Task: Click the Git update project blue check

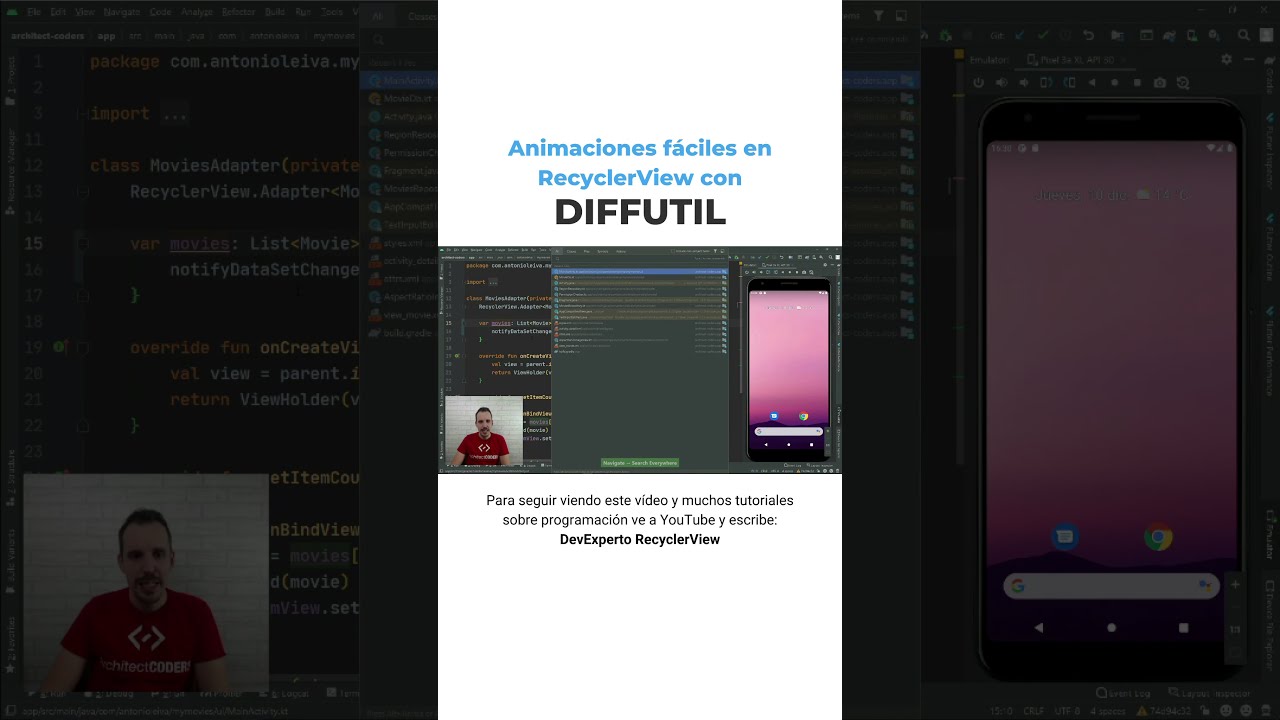Action: pos(1021,35)
